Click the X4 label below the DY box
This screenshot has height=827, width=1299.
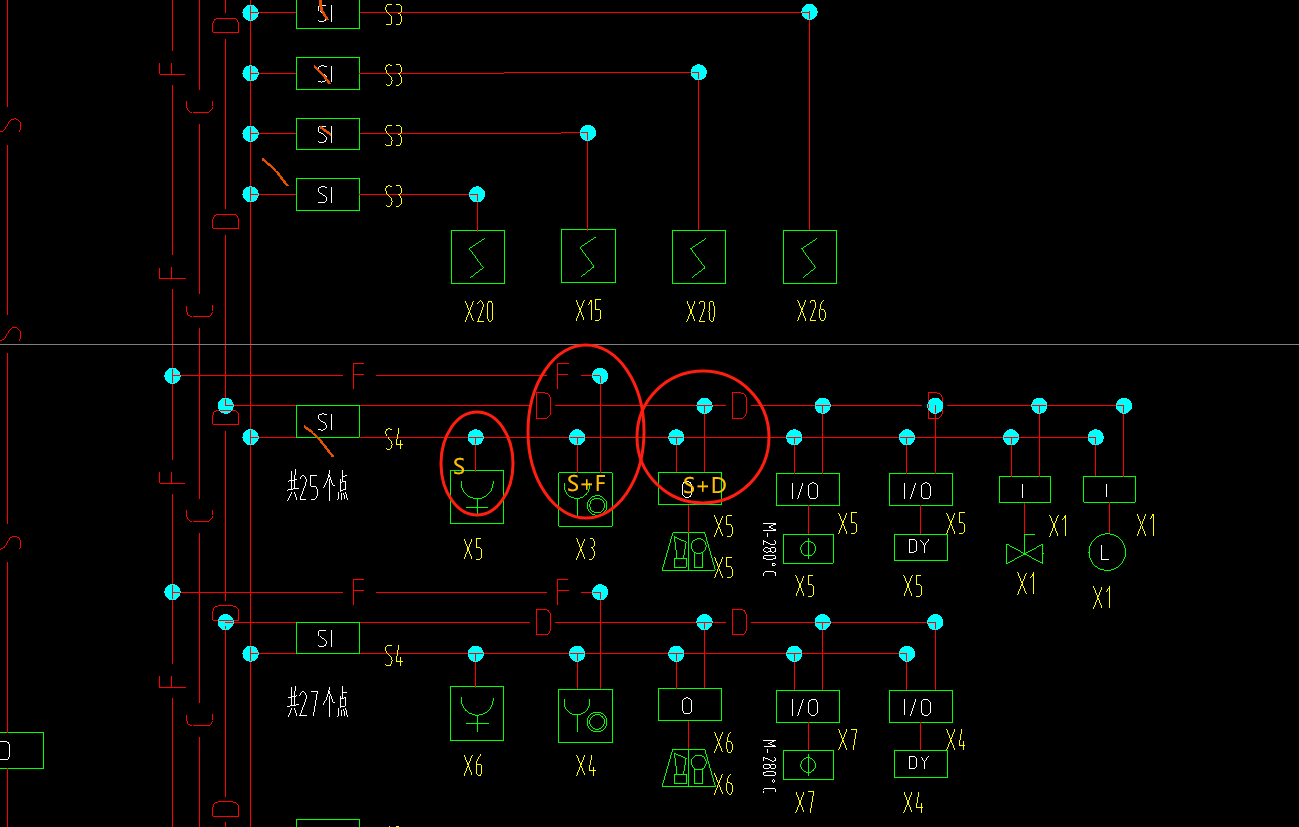pyautogui.click(x=913, y=802)
